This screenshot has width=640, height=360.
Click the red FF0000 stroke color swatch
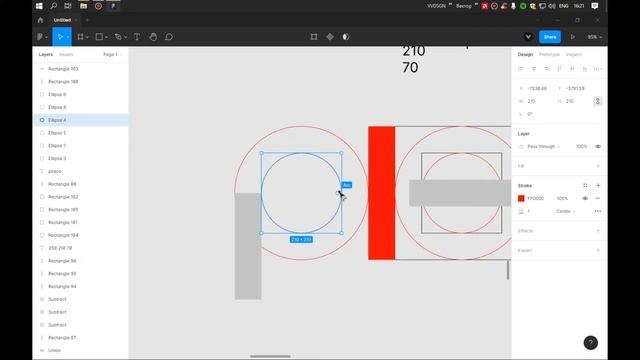pyautogui.click(x=521, y=198)
